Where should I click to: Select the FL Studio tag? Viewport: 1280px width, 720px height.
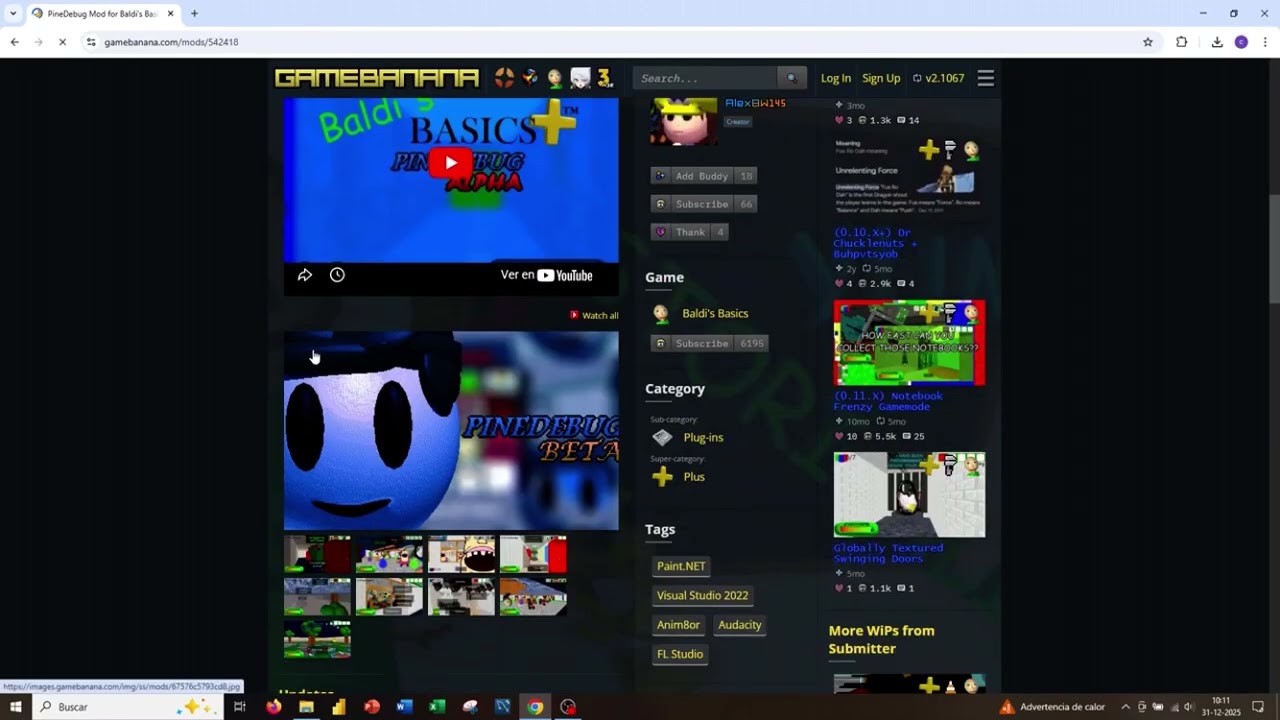coord(680,654)
